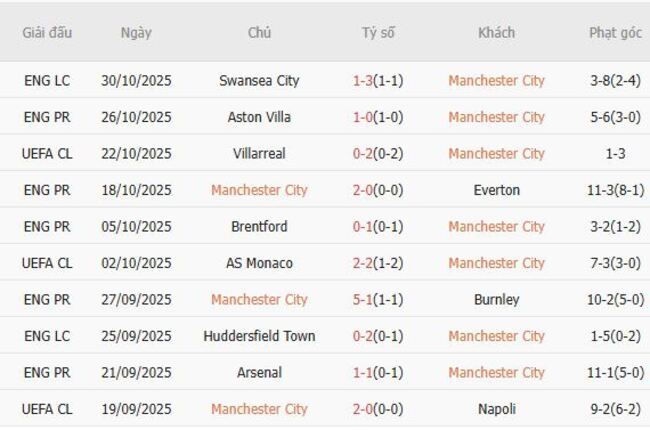
Task: Open the 5-1 score against Burnley
Action: (364, 299)
